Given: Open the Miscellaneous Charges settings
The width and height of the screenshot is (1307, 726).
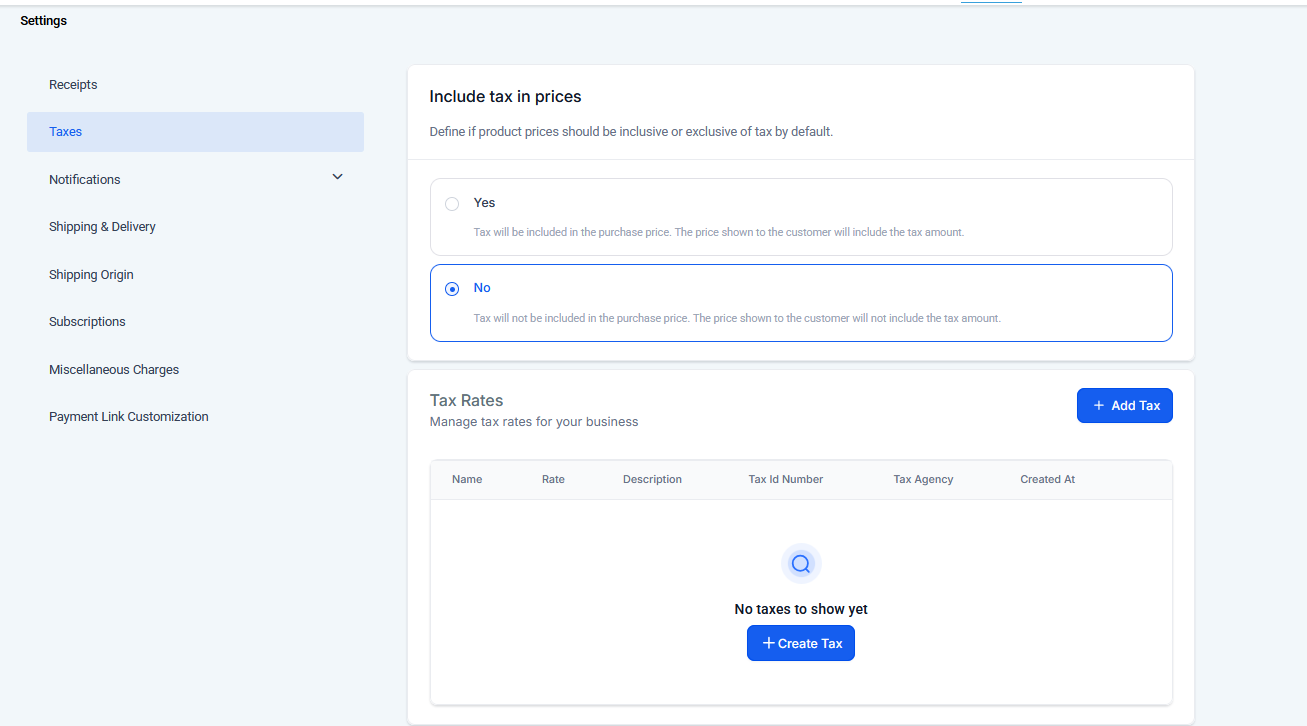Looking at the screenshot, I should 114,370.
